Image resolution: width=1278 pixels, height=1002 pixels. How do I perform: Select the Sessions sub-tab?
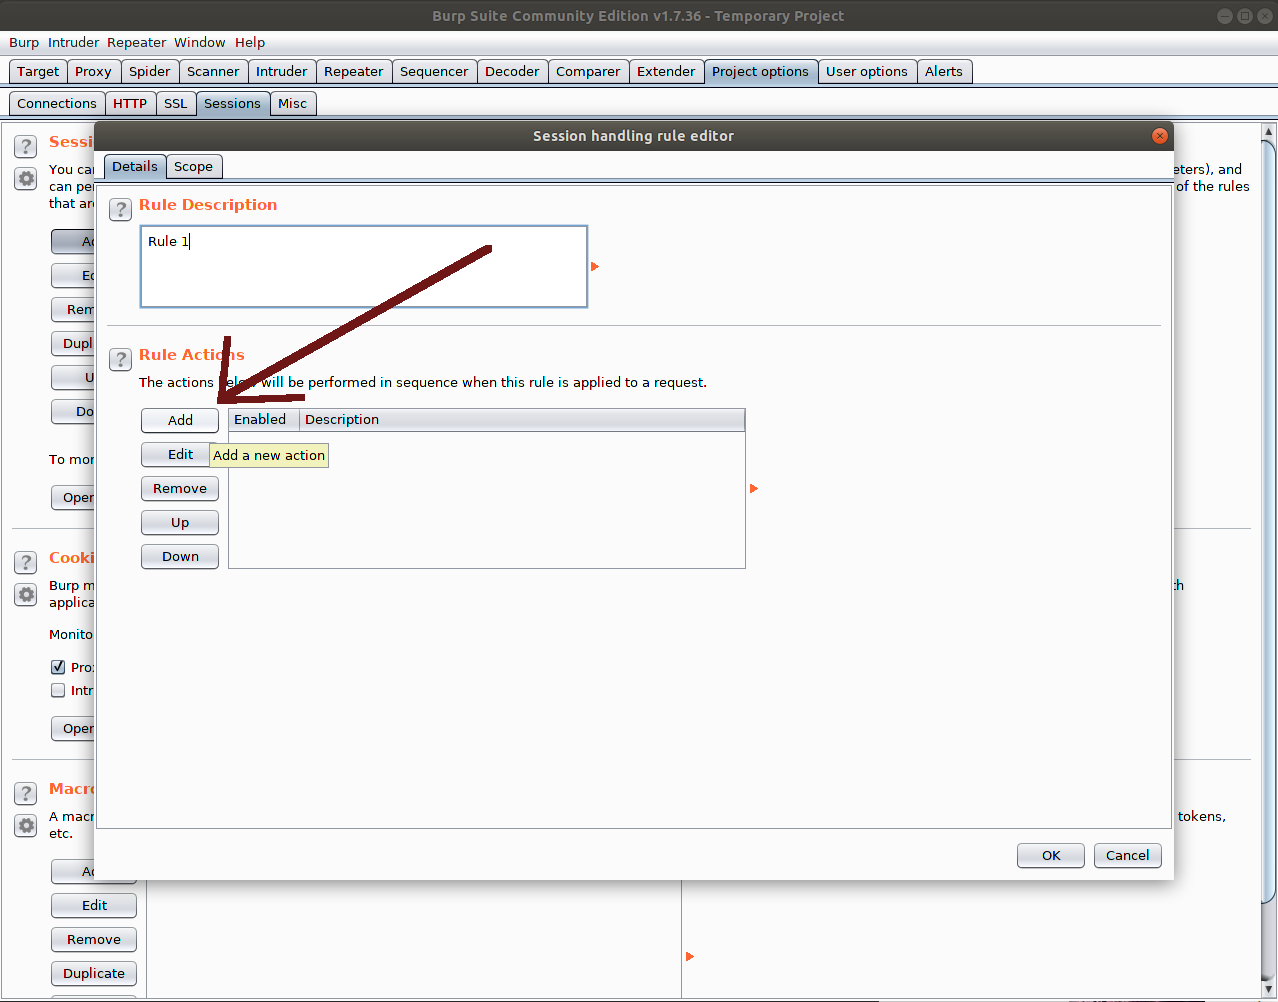click(232, 104)
